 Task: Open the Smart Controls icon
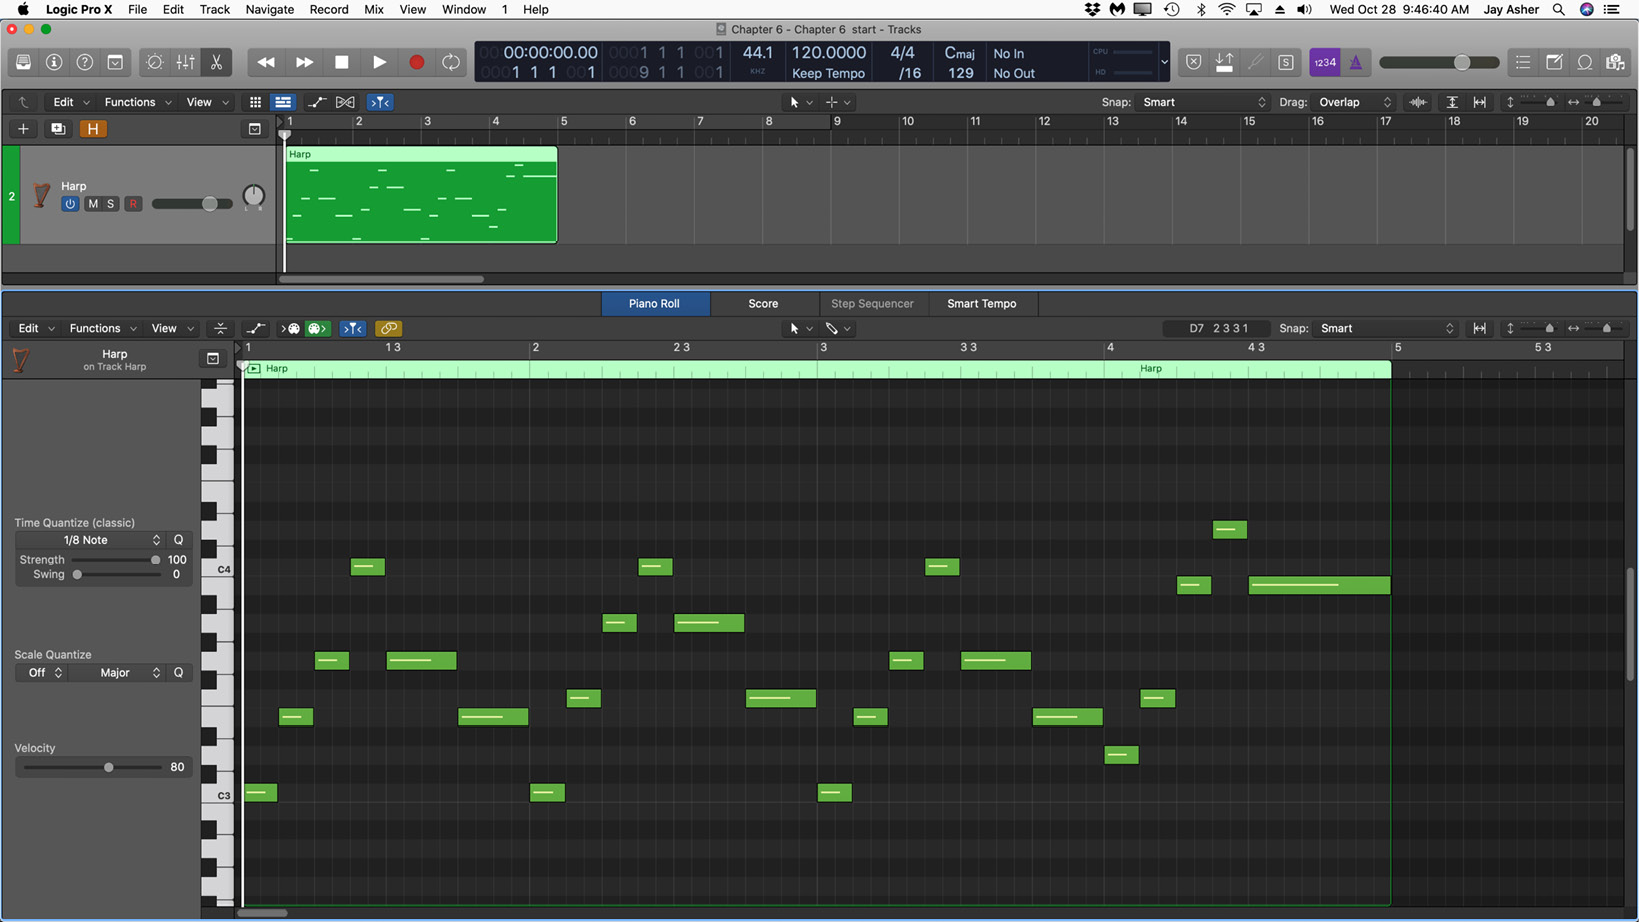(155, 62)
